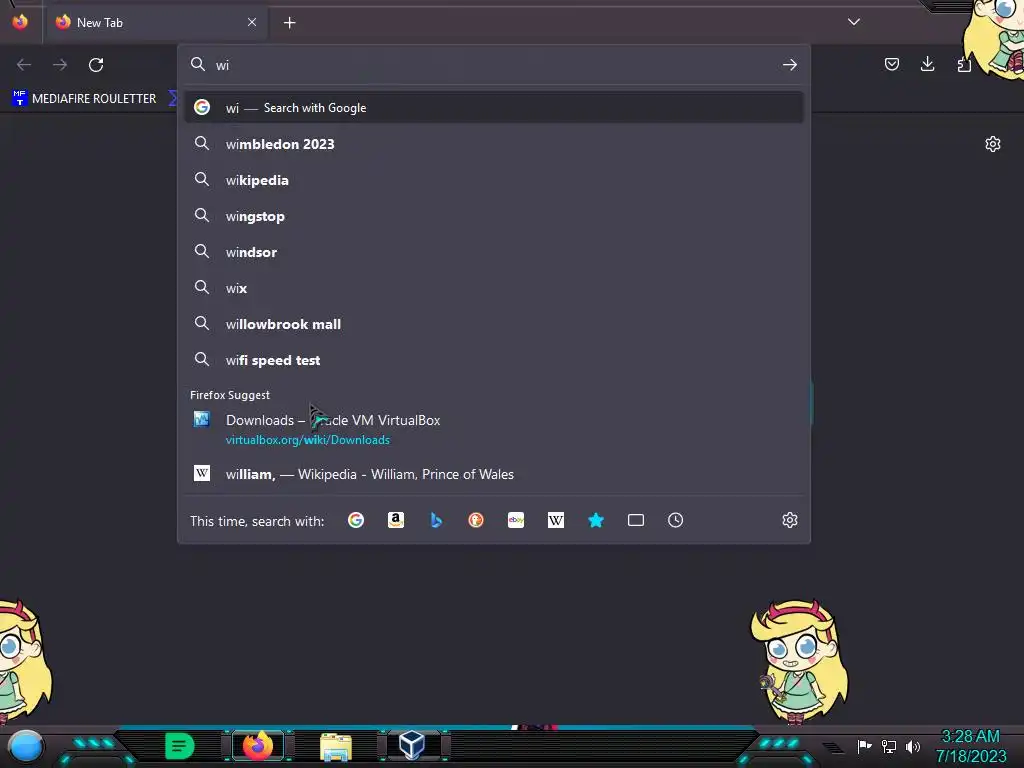Open Downloads – Oracle VM VirtualBox suggestion

point(494,429)
